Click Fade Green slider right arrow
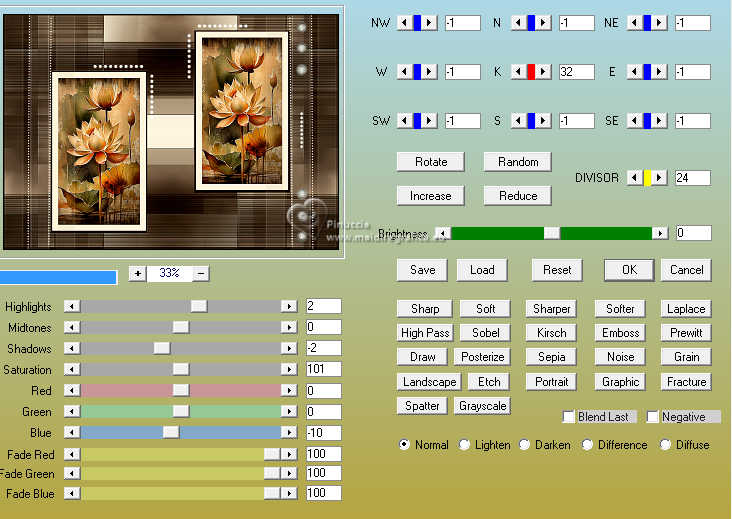The height and width of the screenshot is (519, 732). [289, 473]
